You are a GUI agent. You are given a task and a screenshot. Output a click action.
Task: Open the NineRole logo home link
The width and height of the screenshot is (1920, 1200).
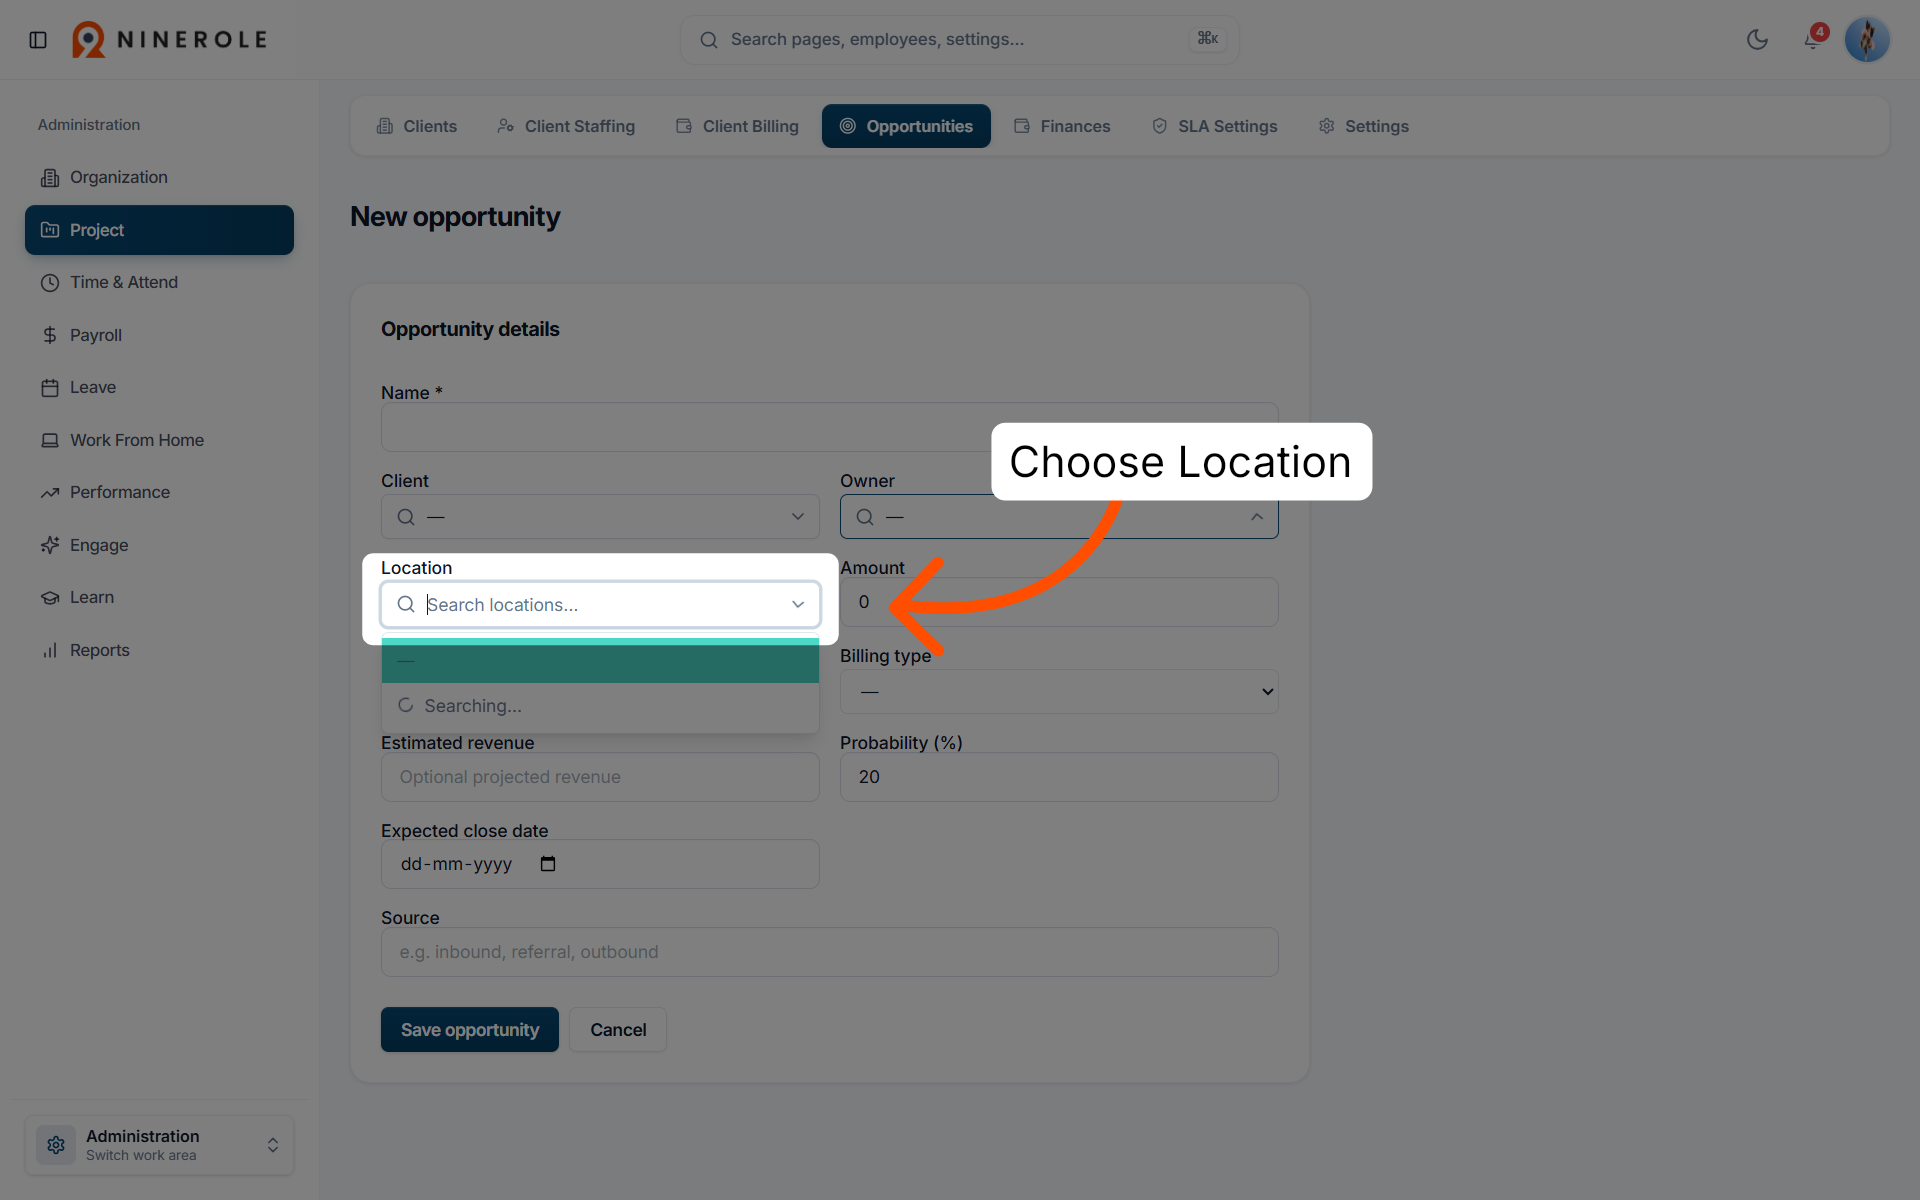[169, 40]
